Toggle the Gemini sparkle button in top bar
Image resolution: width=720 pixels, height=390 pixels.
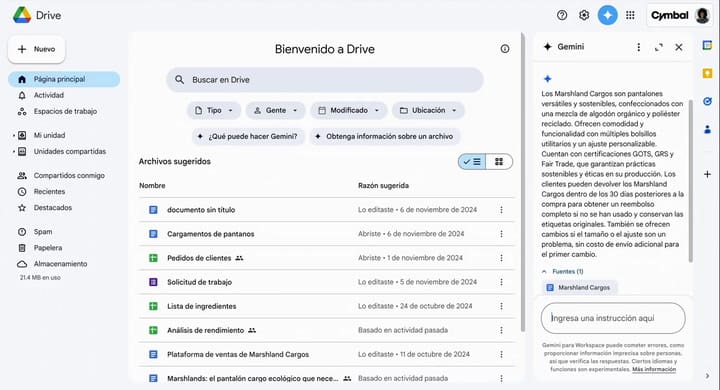click(607, 15)
